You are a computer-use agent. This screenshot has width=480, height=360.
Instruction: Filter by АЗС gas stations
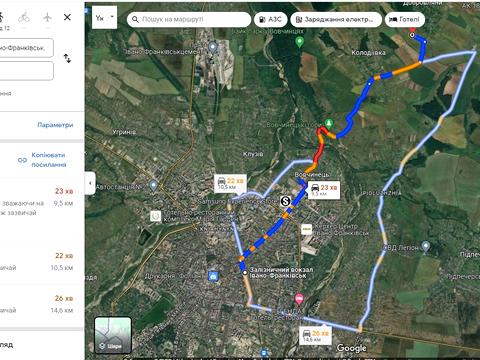(270, 19)
